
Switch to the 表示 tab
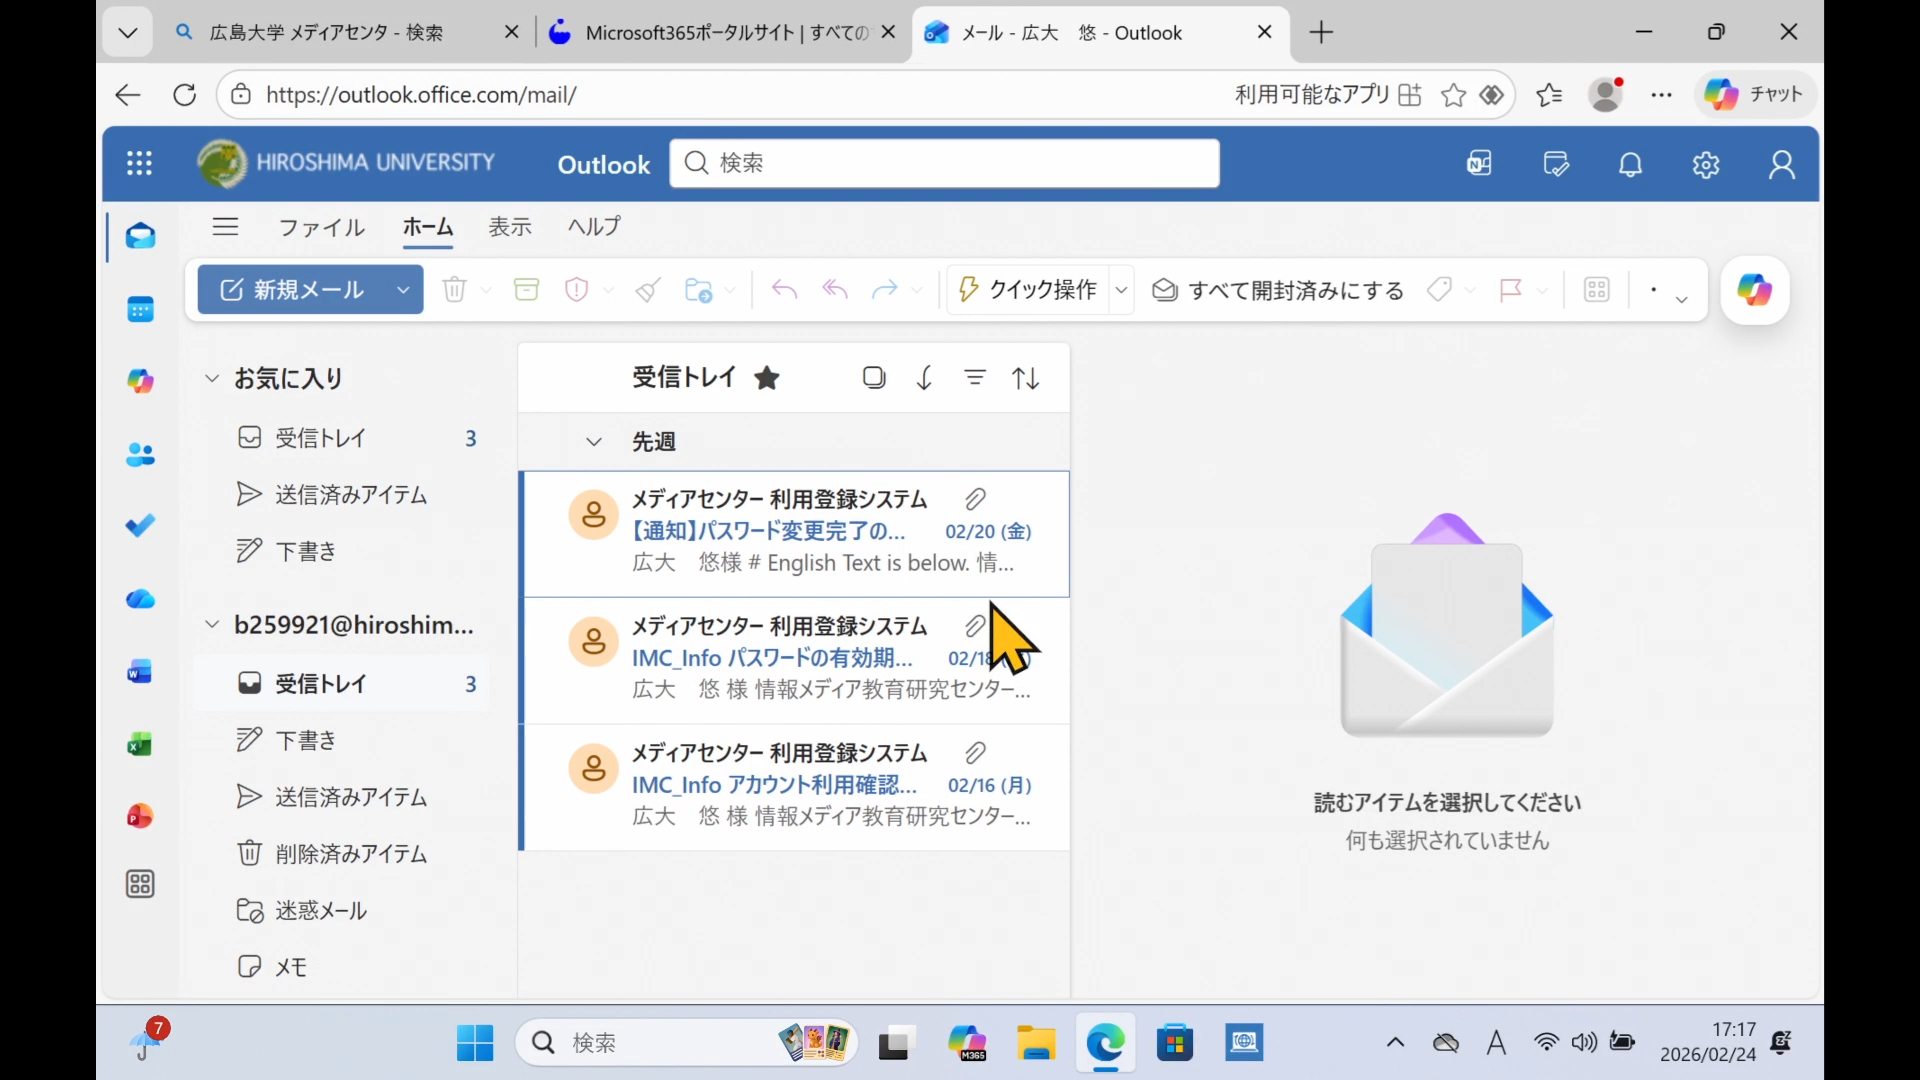(510, 227)
